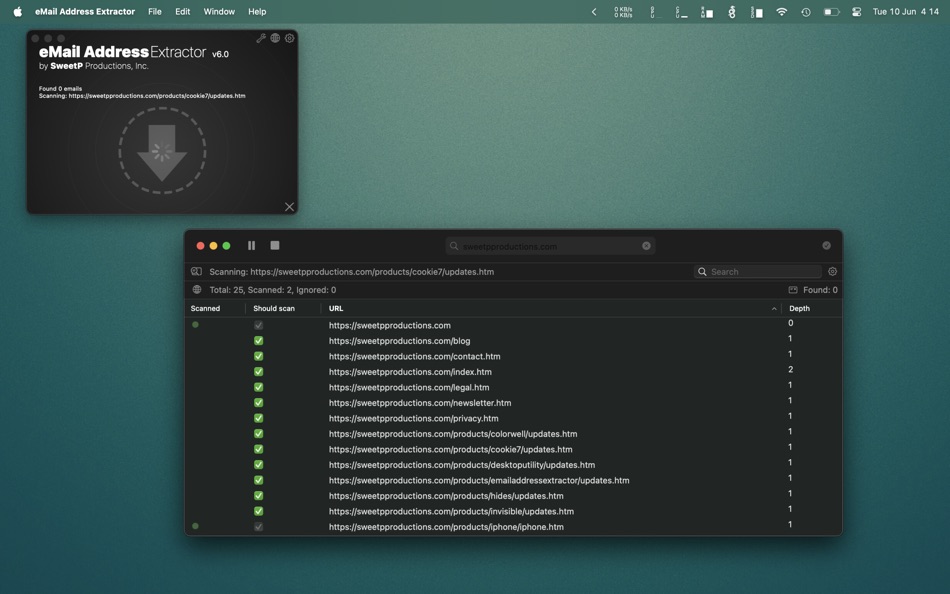Select the newsletter.htm URL row

tap(513, 402)
